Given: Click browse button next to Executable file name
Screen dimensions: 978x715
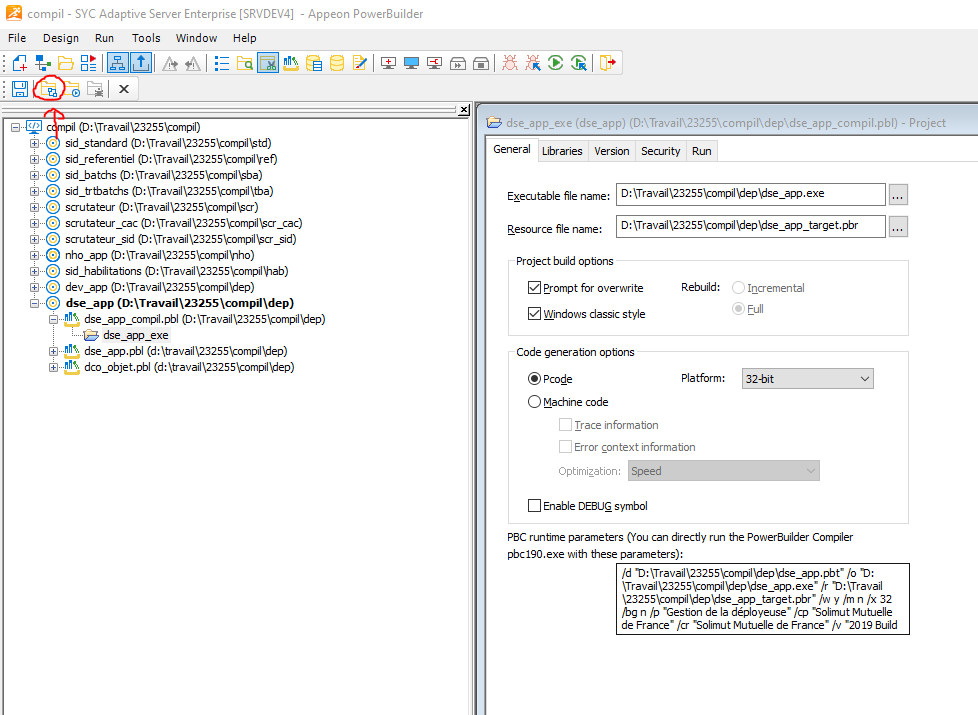Looking at the screenshot, I should coord(898,194).
